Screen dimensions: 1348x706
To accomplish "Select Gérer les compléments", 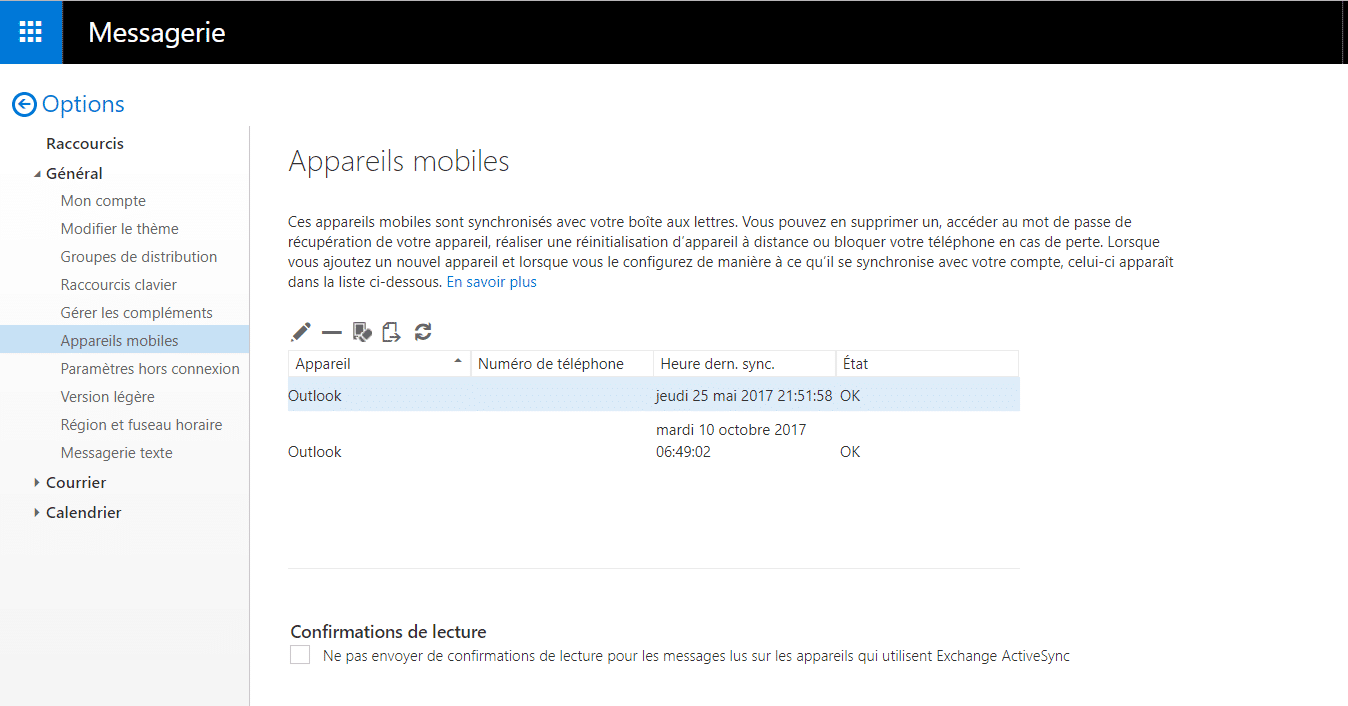I will click(137, 313).
